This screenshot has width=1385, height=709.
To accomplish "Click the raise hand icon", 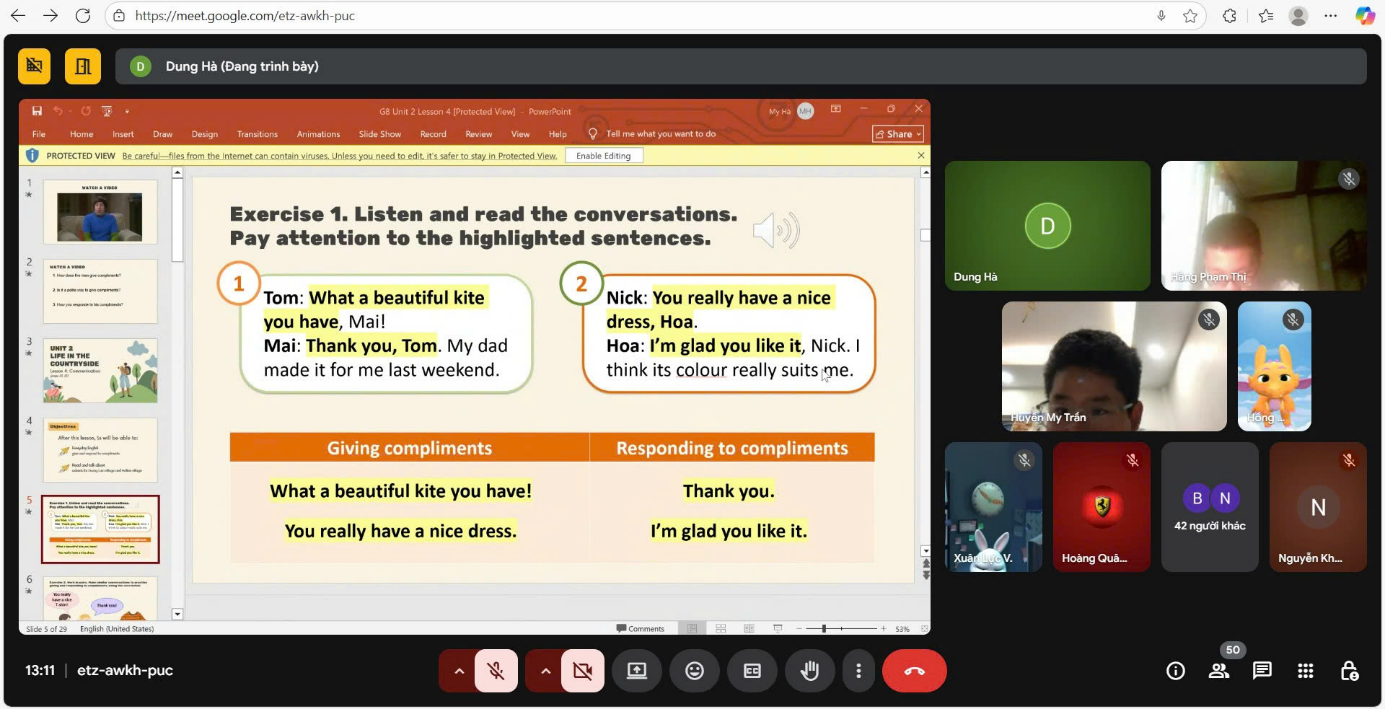I will pyautogui.click(x=810, y=671).
